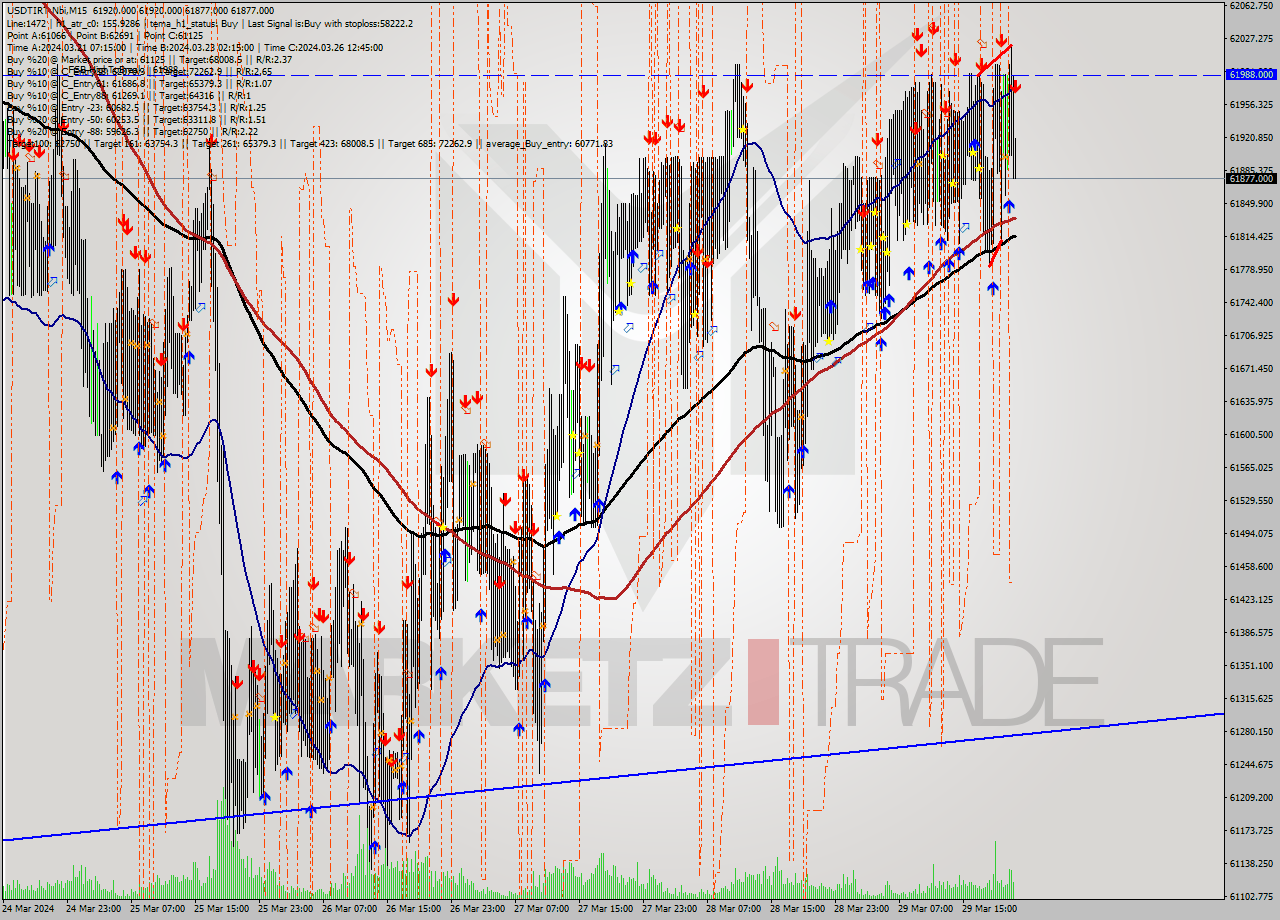Click the 61102.775 price axis label
Screen dimensions: 1280x920
(x=1251, y=896)
